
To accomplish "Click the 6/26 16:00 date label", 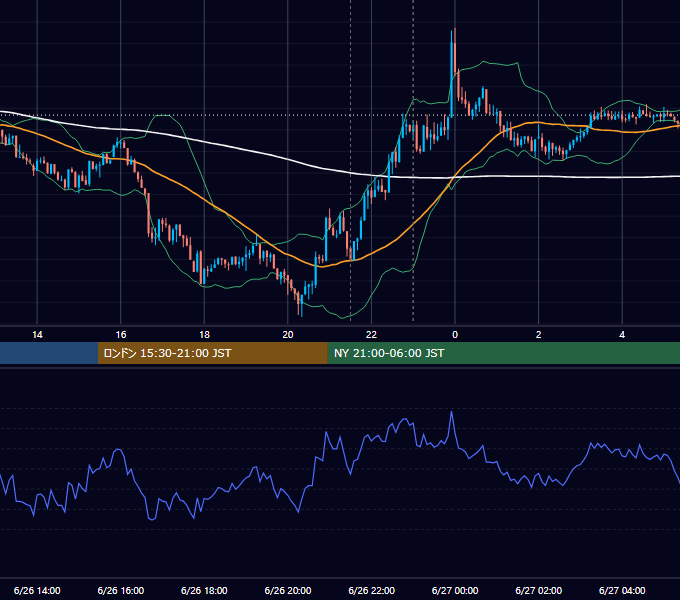I will [x=121, y=590].
